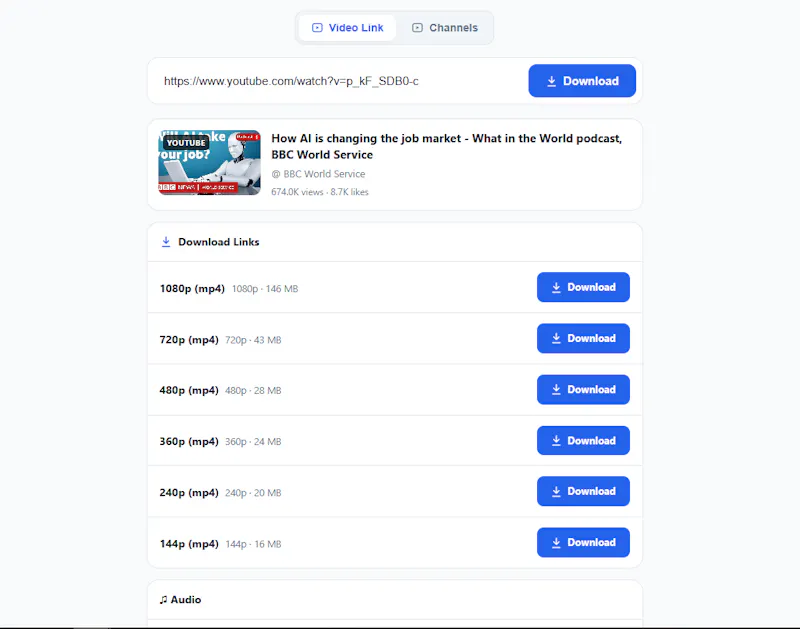Click the Audio section heading
Screen dimensions: 800x629
point(186,599)
